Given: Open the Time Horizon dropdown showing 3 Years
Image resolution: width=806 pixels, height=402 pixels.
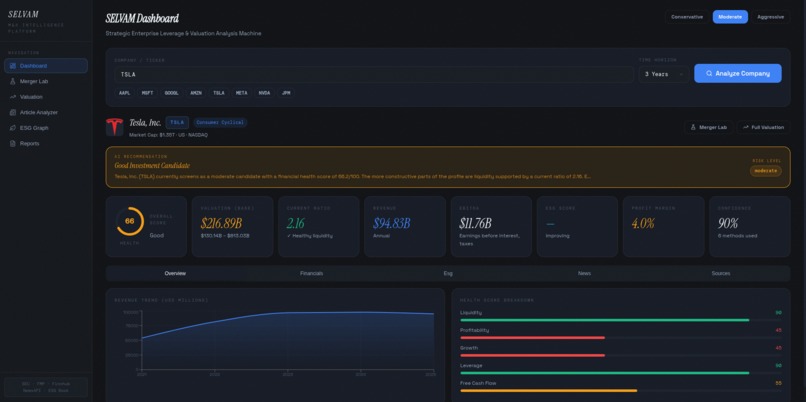Looking at the screenshot, I should click(664, 74).
